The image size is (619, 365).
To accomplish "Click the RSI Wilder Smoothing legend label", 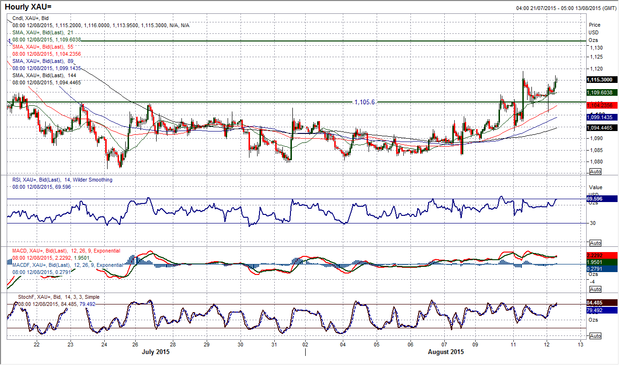I will 62,180.
